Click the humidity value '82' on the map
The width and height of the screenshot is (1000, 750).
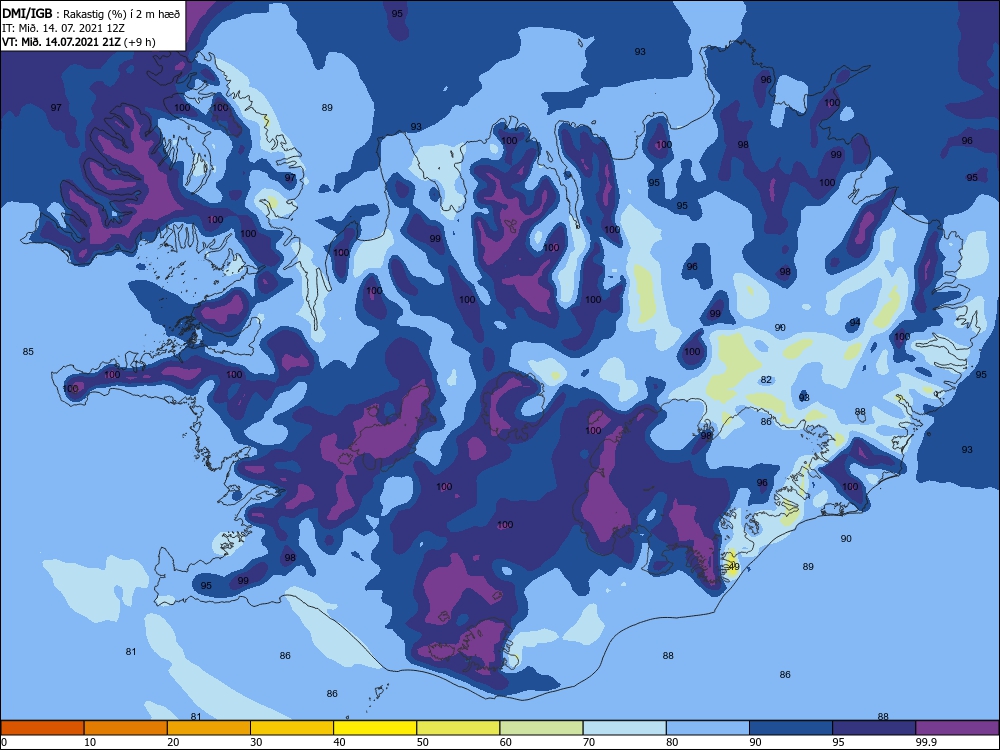tap(766, 379)
